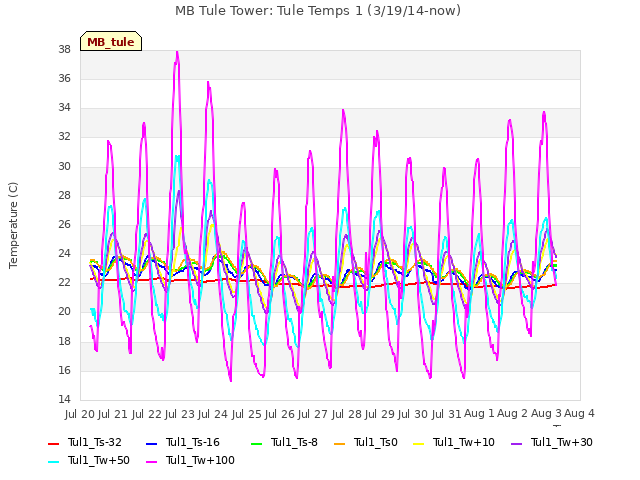Screen dimensions: 640x480
Task: Click the highest magenta peak near 38
Action: 177,53
